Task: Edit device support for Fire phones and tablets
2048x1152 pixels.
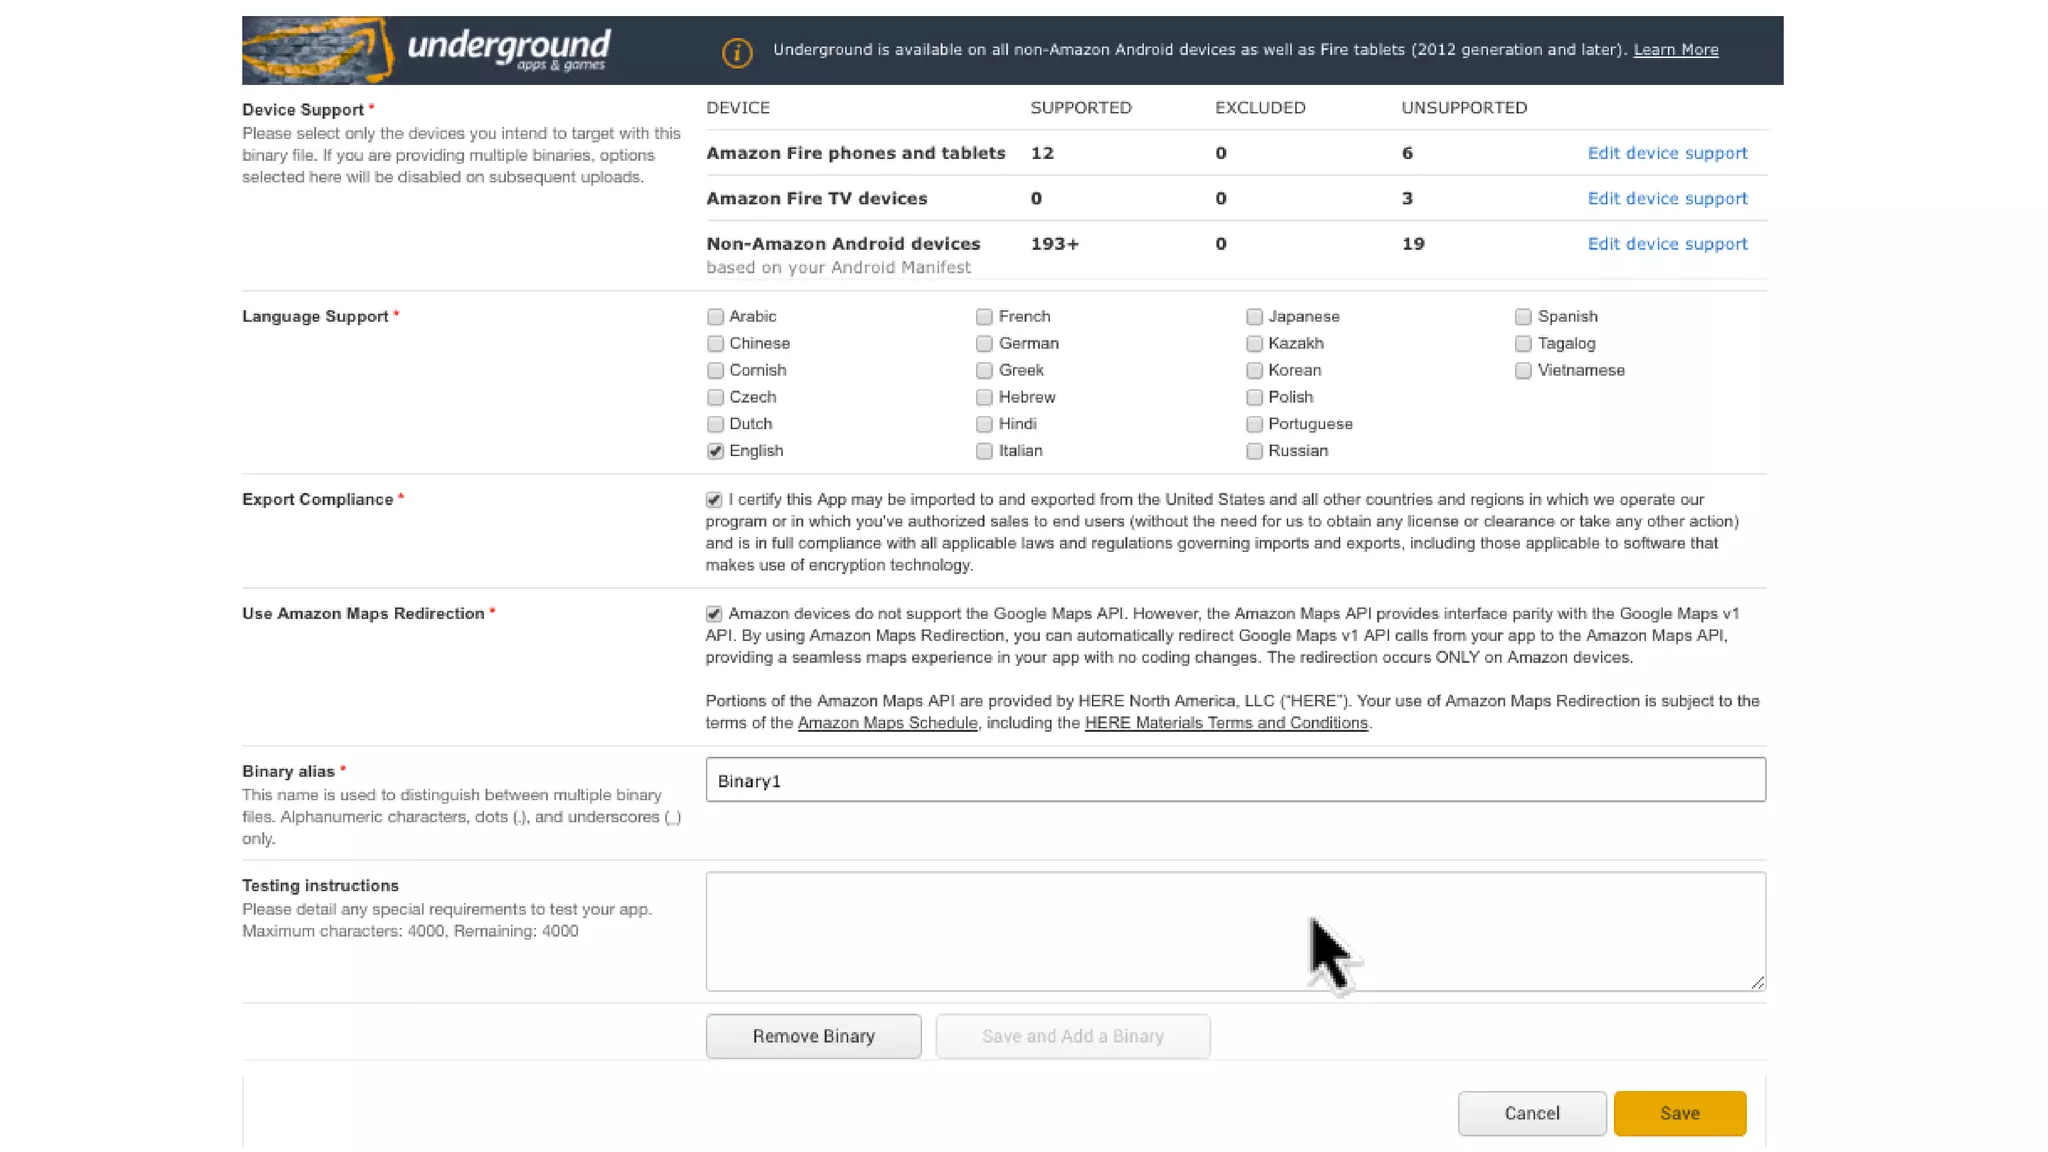Action: click(x=1667, y=153)
